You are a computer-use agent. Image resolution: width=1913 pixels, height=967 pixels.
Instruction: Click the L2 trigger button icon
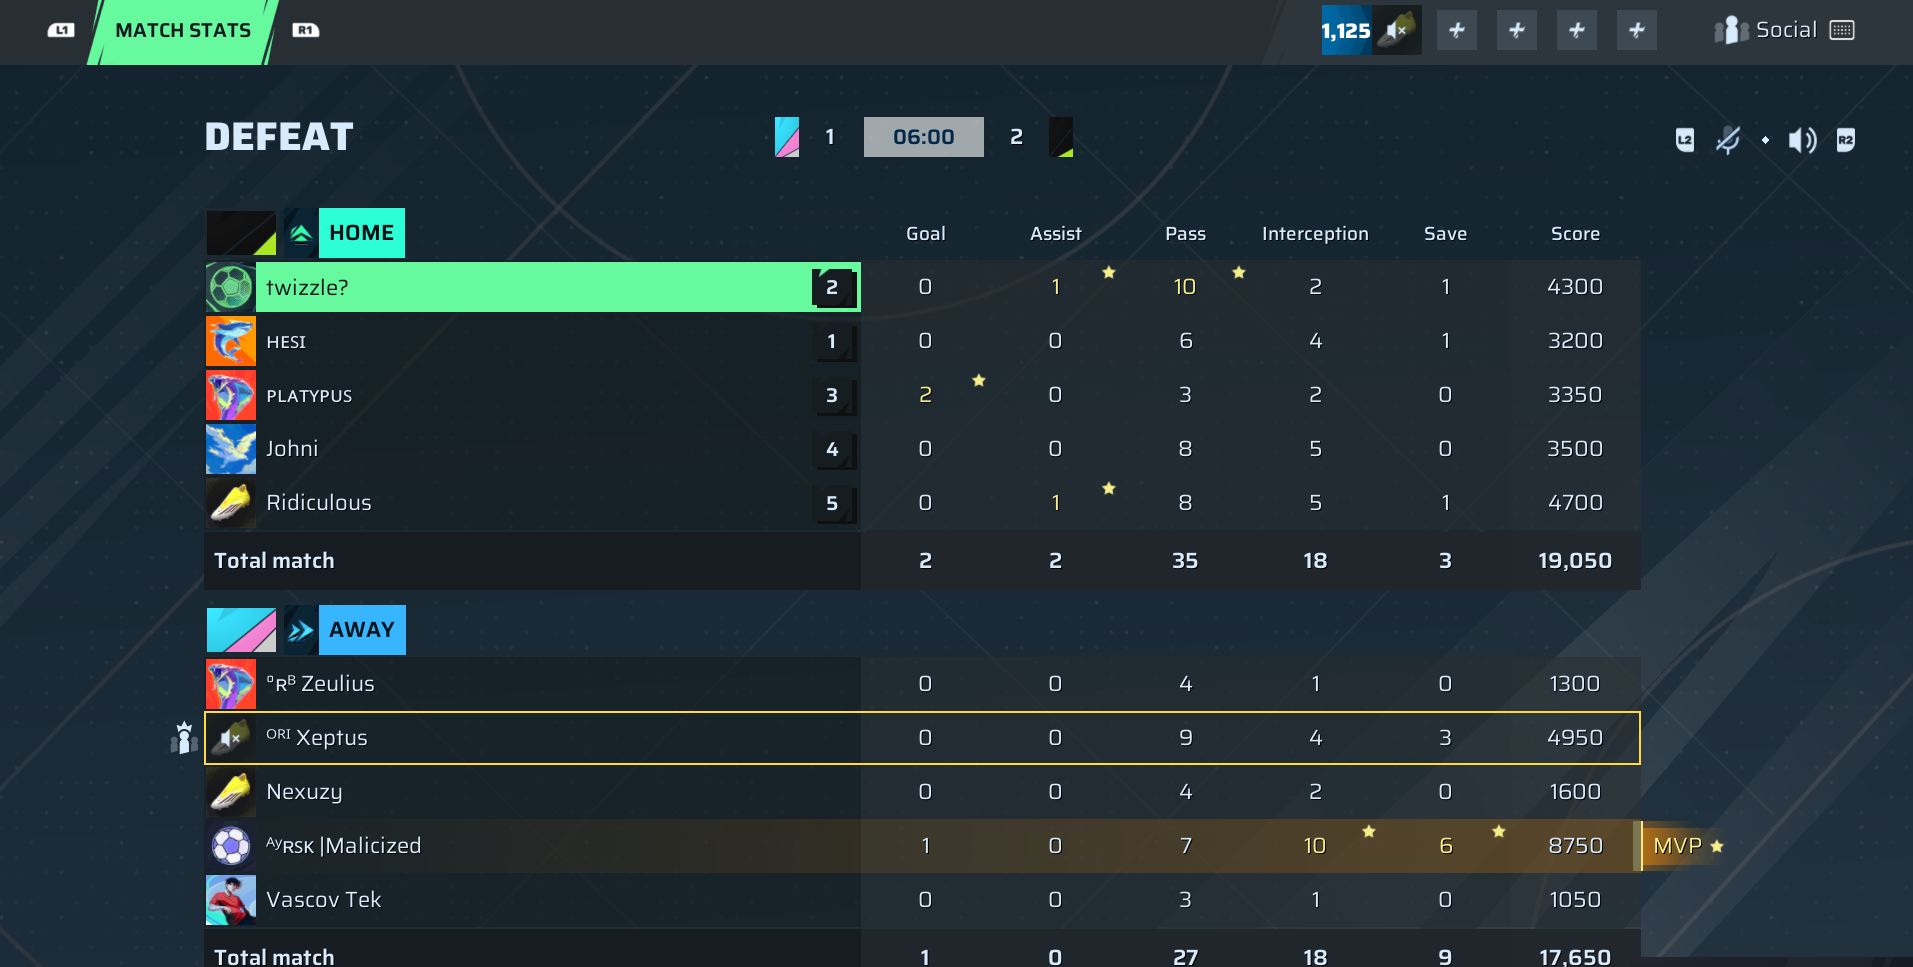coord(1685,140)
